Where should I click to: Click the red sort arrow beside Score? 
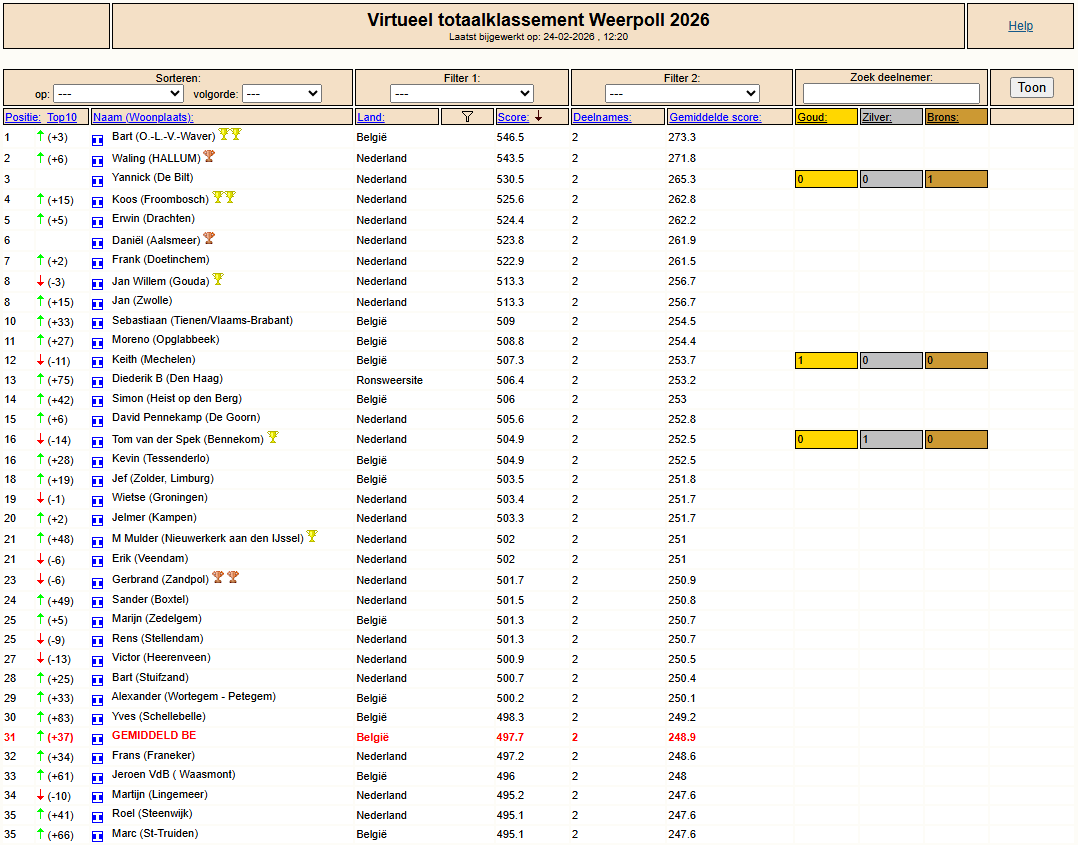click(x=538, y=117)
